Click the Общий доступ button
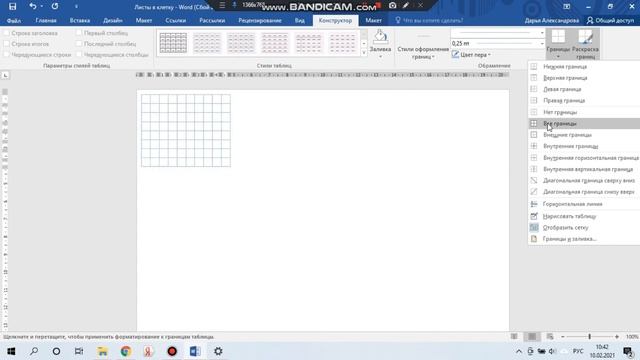The image size is (640, 360). pos(610,20)
